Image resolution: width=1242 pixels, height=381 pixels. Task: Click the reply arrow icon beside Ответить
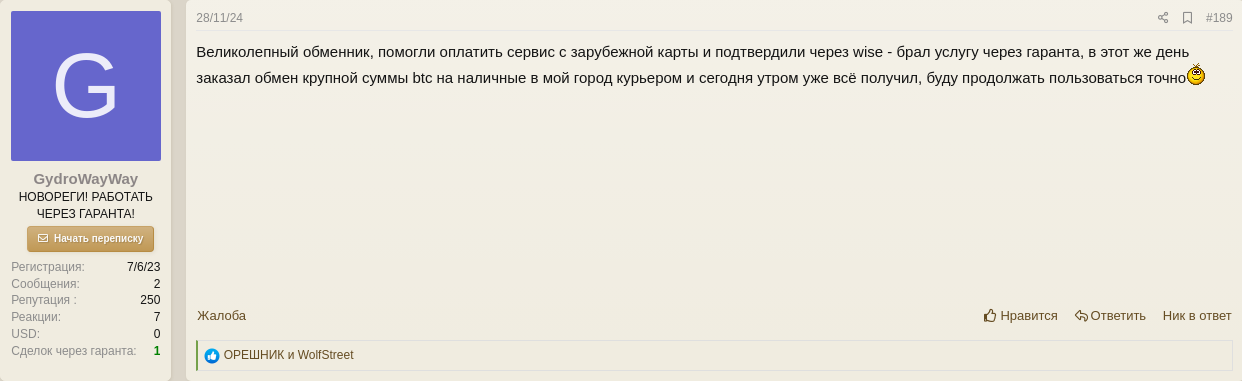click(1081, 316)
